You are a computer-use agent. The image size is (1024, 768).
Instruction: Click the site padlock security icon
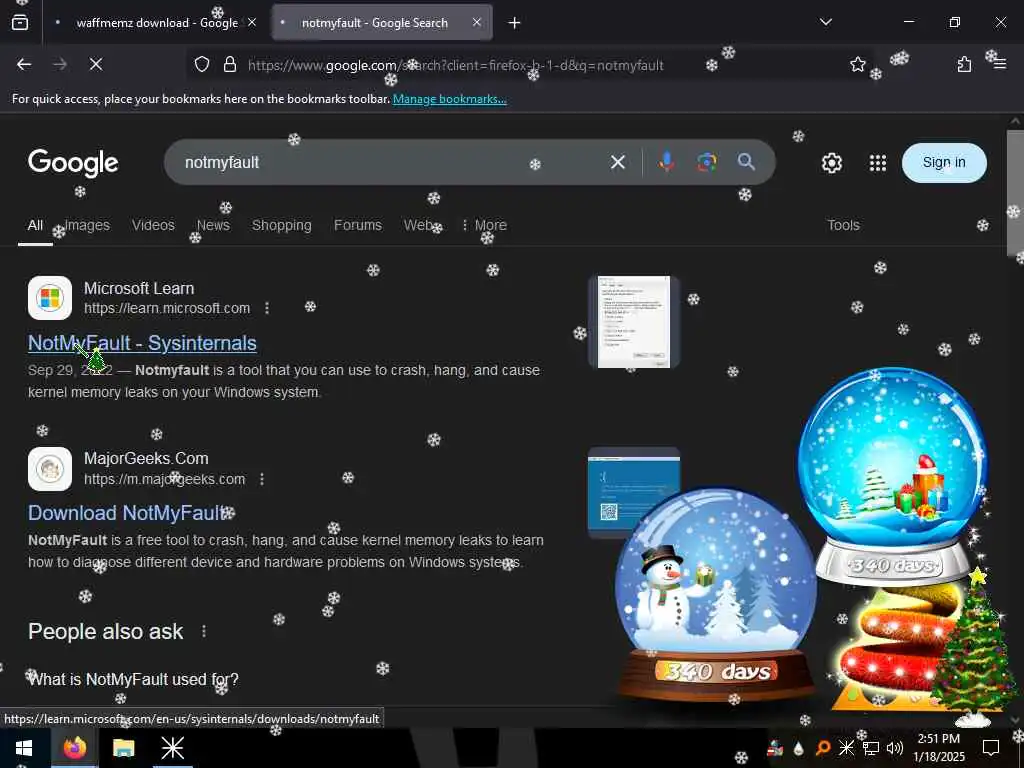[x=230, y=65]
